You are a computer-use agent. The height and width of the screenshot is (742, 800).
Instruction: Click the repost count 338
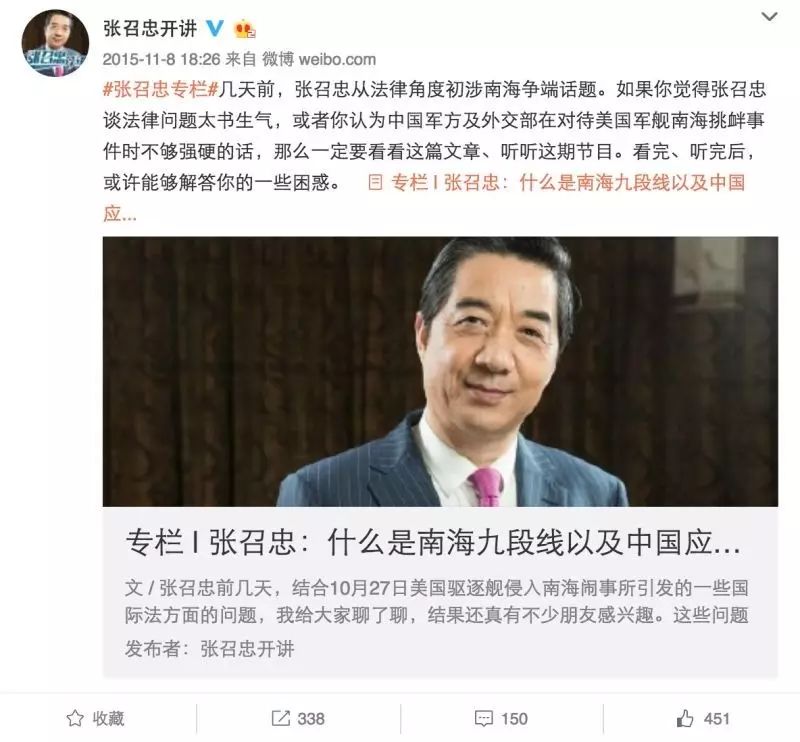[311, 719]
